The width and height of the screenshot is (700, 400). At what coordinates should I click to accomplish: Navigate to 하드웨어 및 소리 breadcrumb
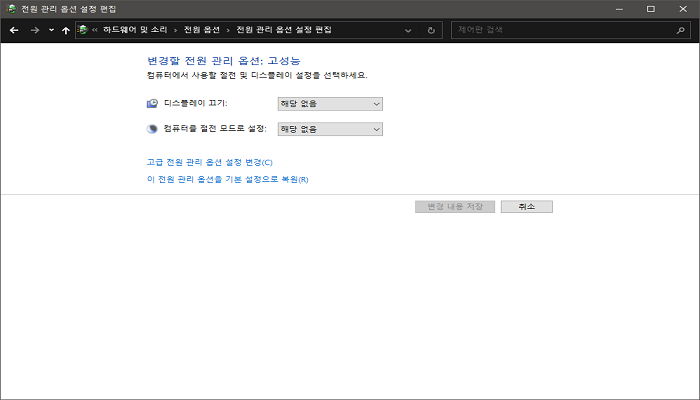[x=135, y=31]
